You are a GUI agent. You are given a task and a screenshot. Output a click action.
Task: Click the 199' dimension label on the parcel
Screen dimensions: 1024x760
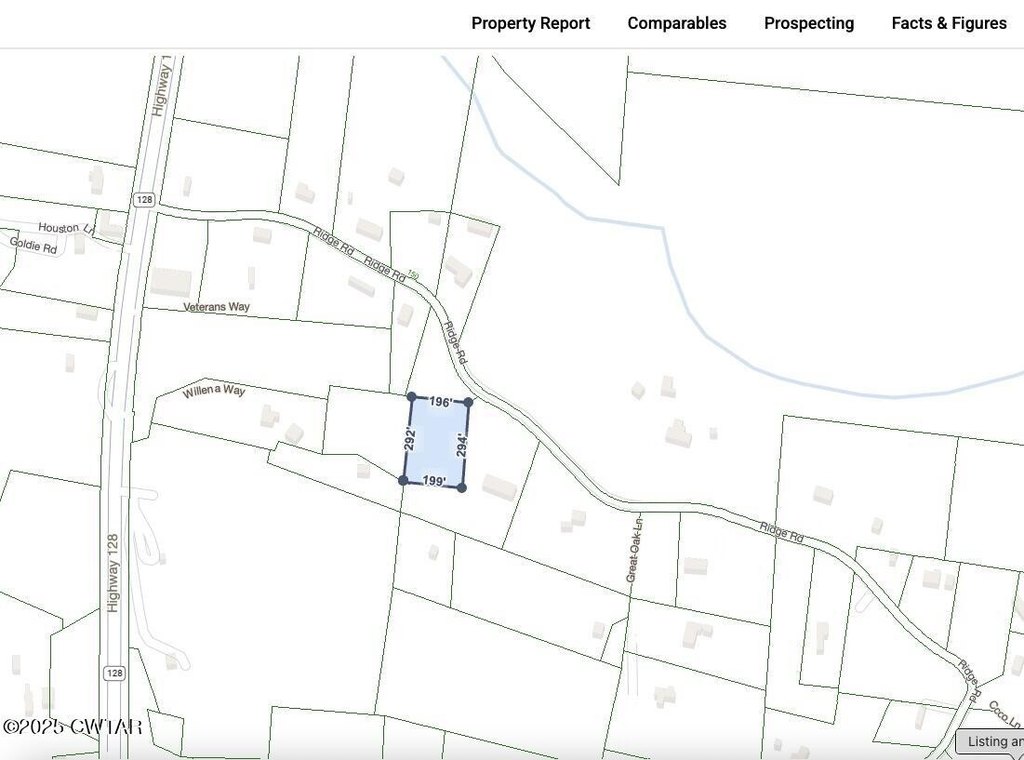[433, 481]
